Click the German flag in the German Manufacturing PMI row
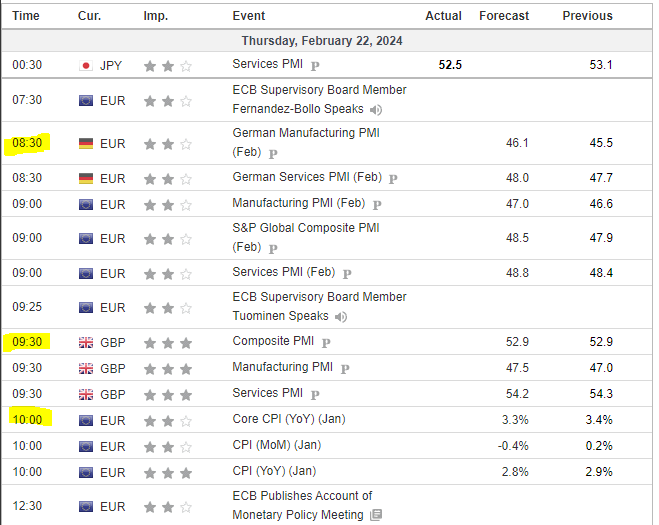 (85, 143)
